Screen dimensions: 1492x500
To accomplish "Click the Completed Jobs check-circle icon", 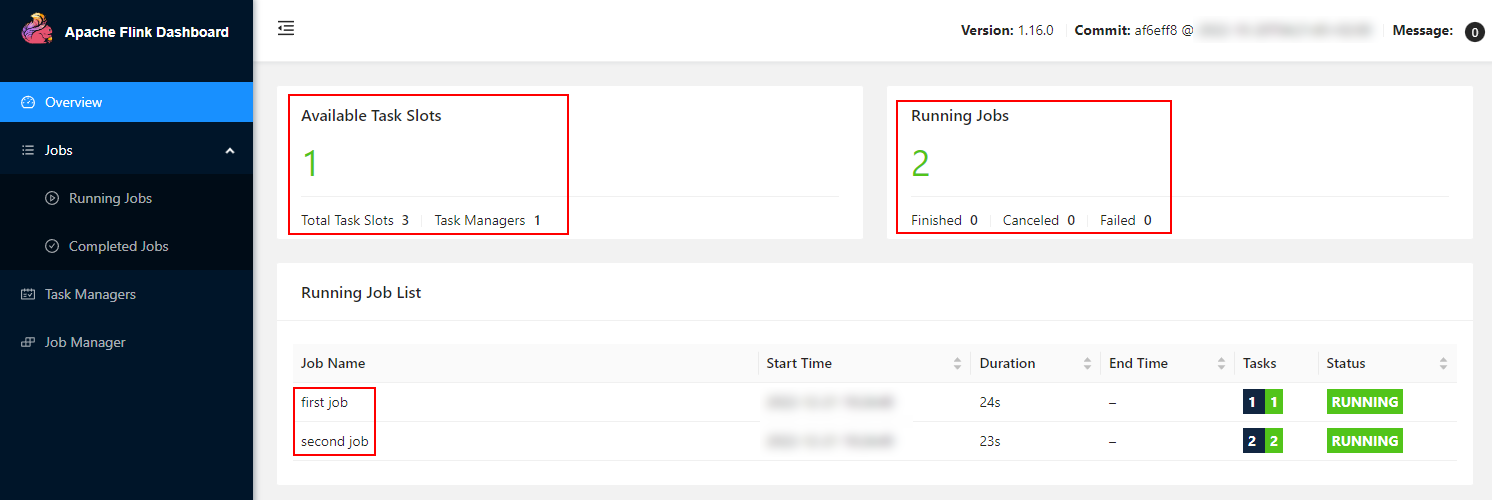I will point(52,246).
